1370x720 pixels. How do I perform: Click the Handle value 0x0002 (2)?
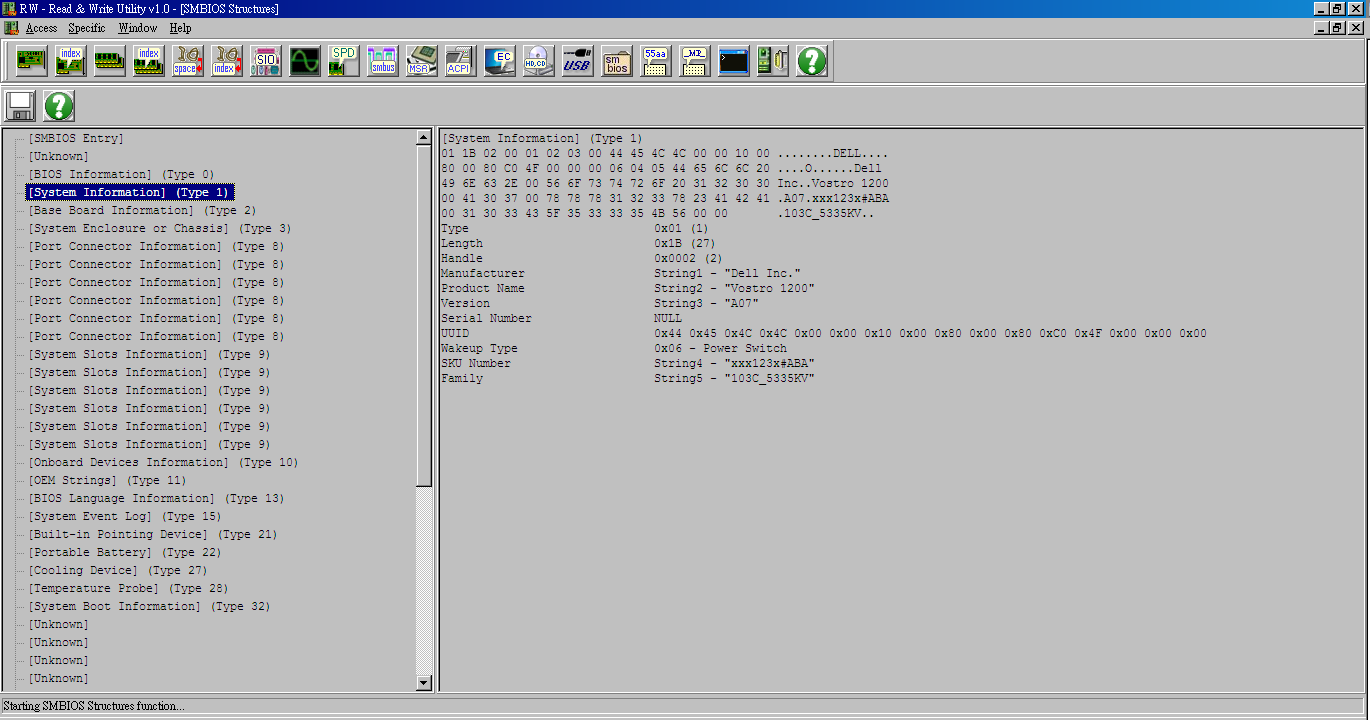pyautogui.click(x=689, y=258)
